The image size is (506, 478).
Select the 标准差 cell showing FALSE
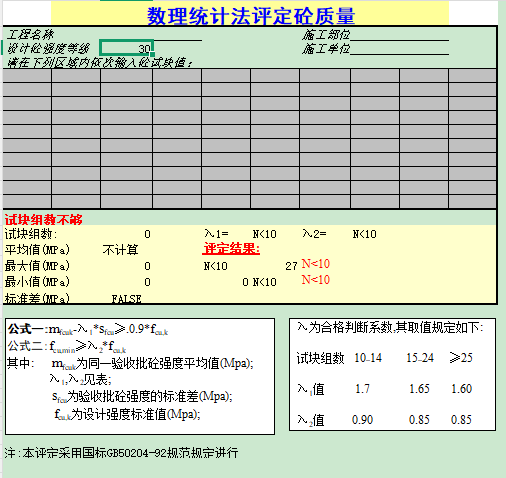(x=126, y=298)
